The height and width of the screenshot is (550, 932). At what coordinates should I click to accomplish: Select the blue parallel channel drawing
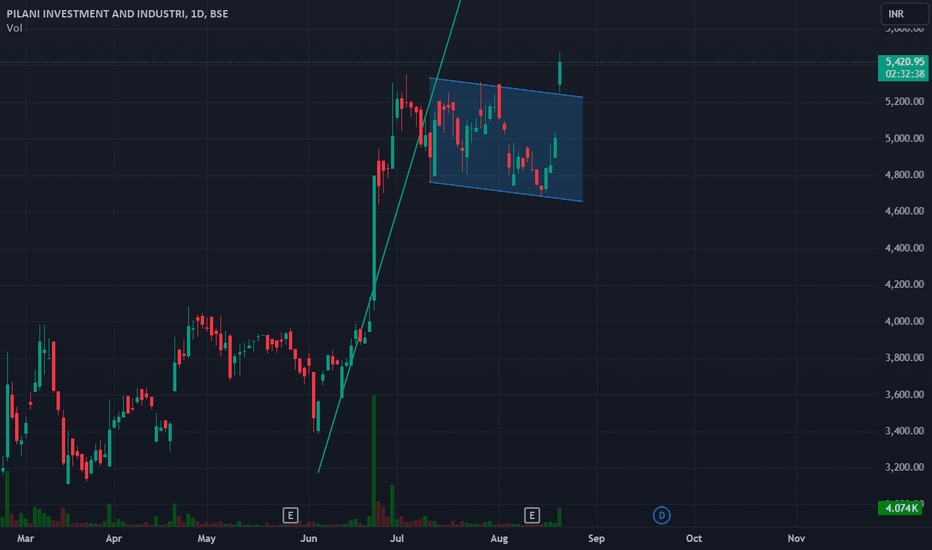[x=506, y=140]
